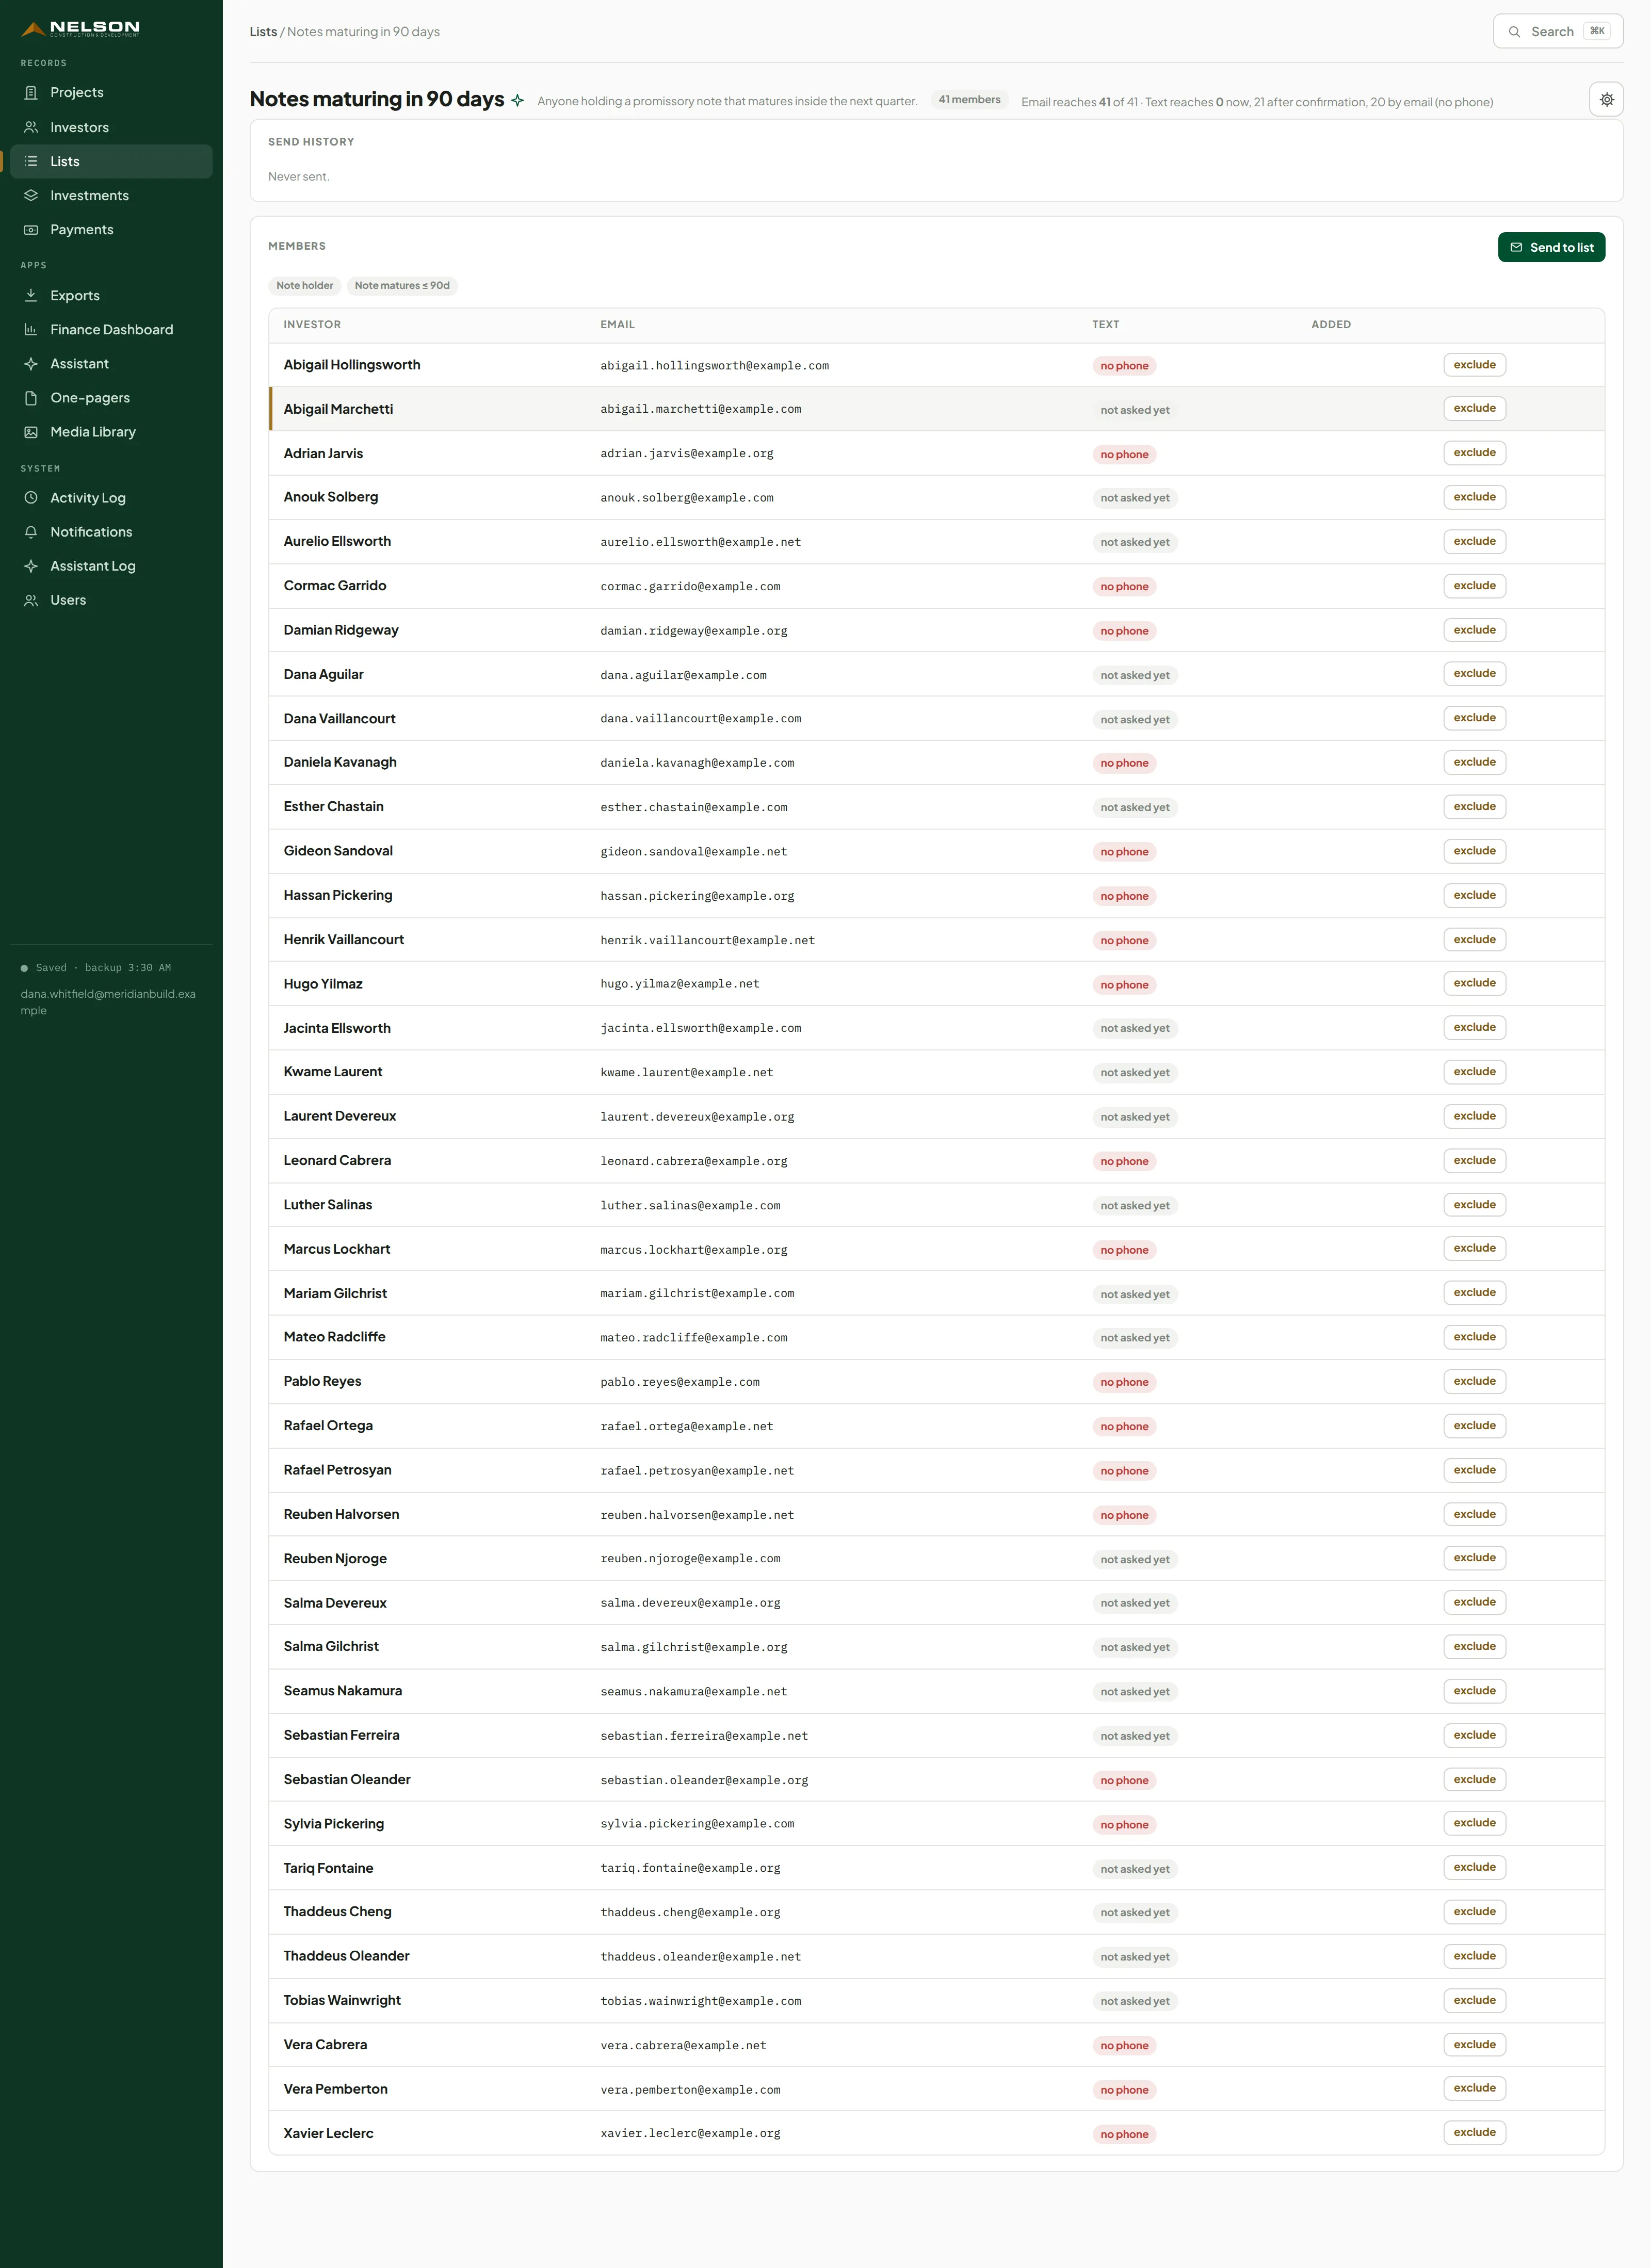Exclude Abigail Hollingsworth from the list
Viewport: 1651px width, 2268px height.
pyautogui.click(x=1474, y=365)
